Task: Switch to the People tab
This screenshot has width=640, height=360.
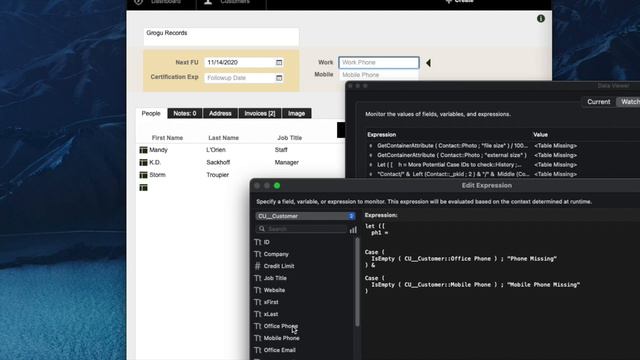Action: [x=151, y=113]
